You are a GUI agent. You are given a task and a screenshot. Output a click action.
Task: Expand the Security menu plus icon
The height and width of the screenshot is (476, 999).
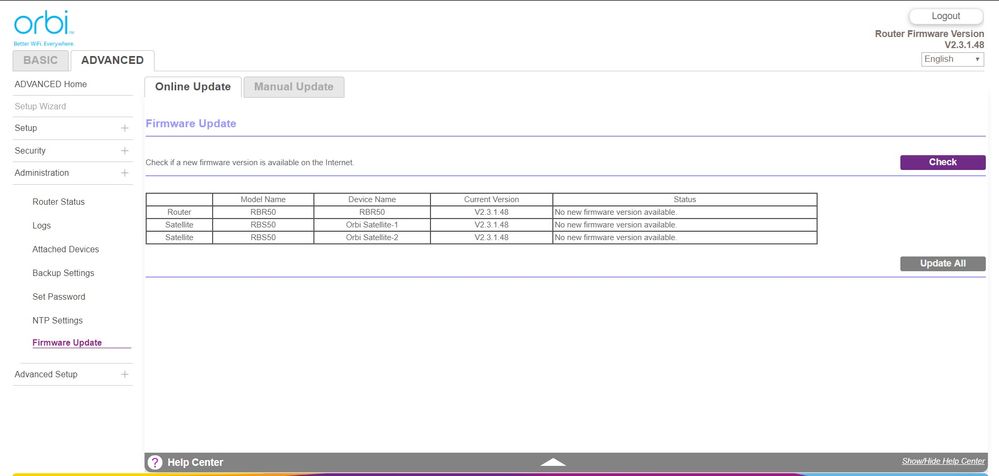124,151
